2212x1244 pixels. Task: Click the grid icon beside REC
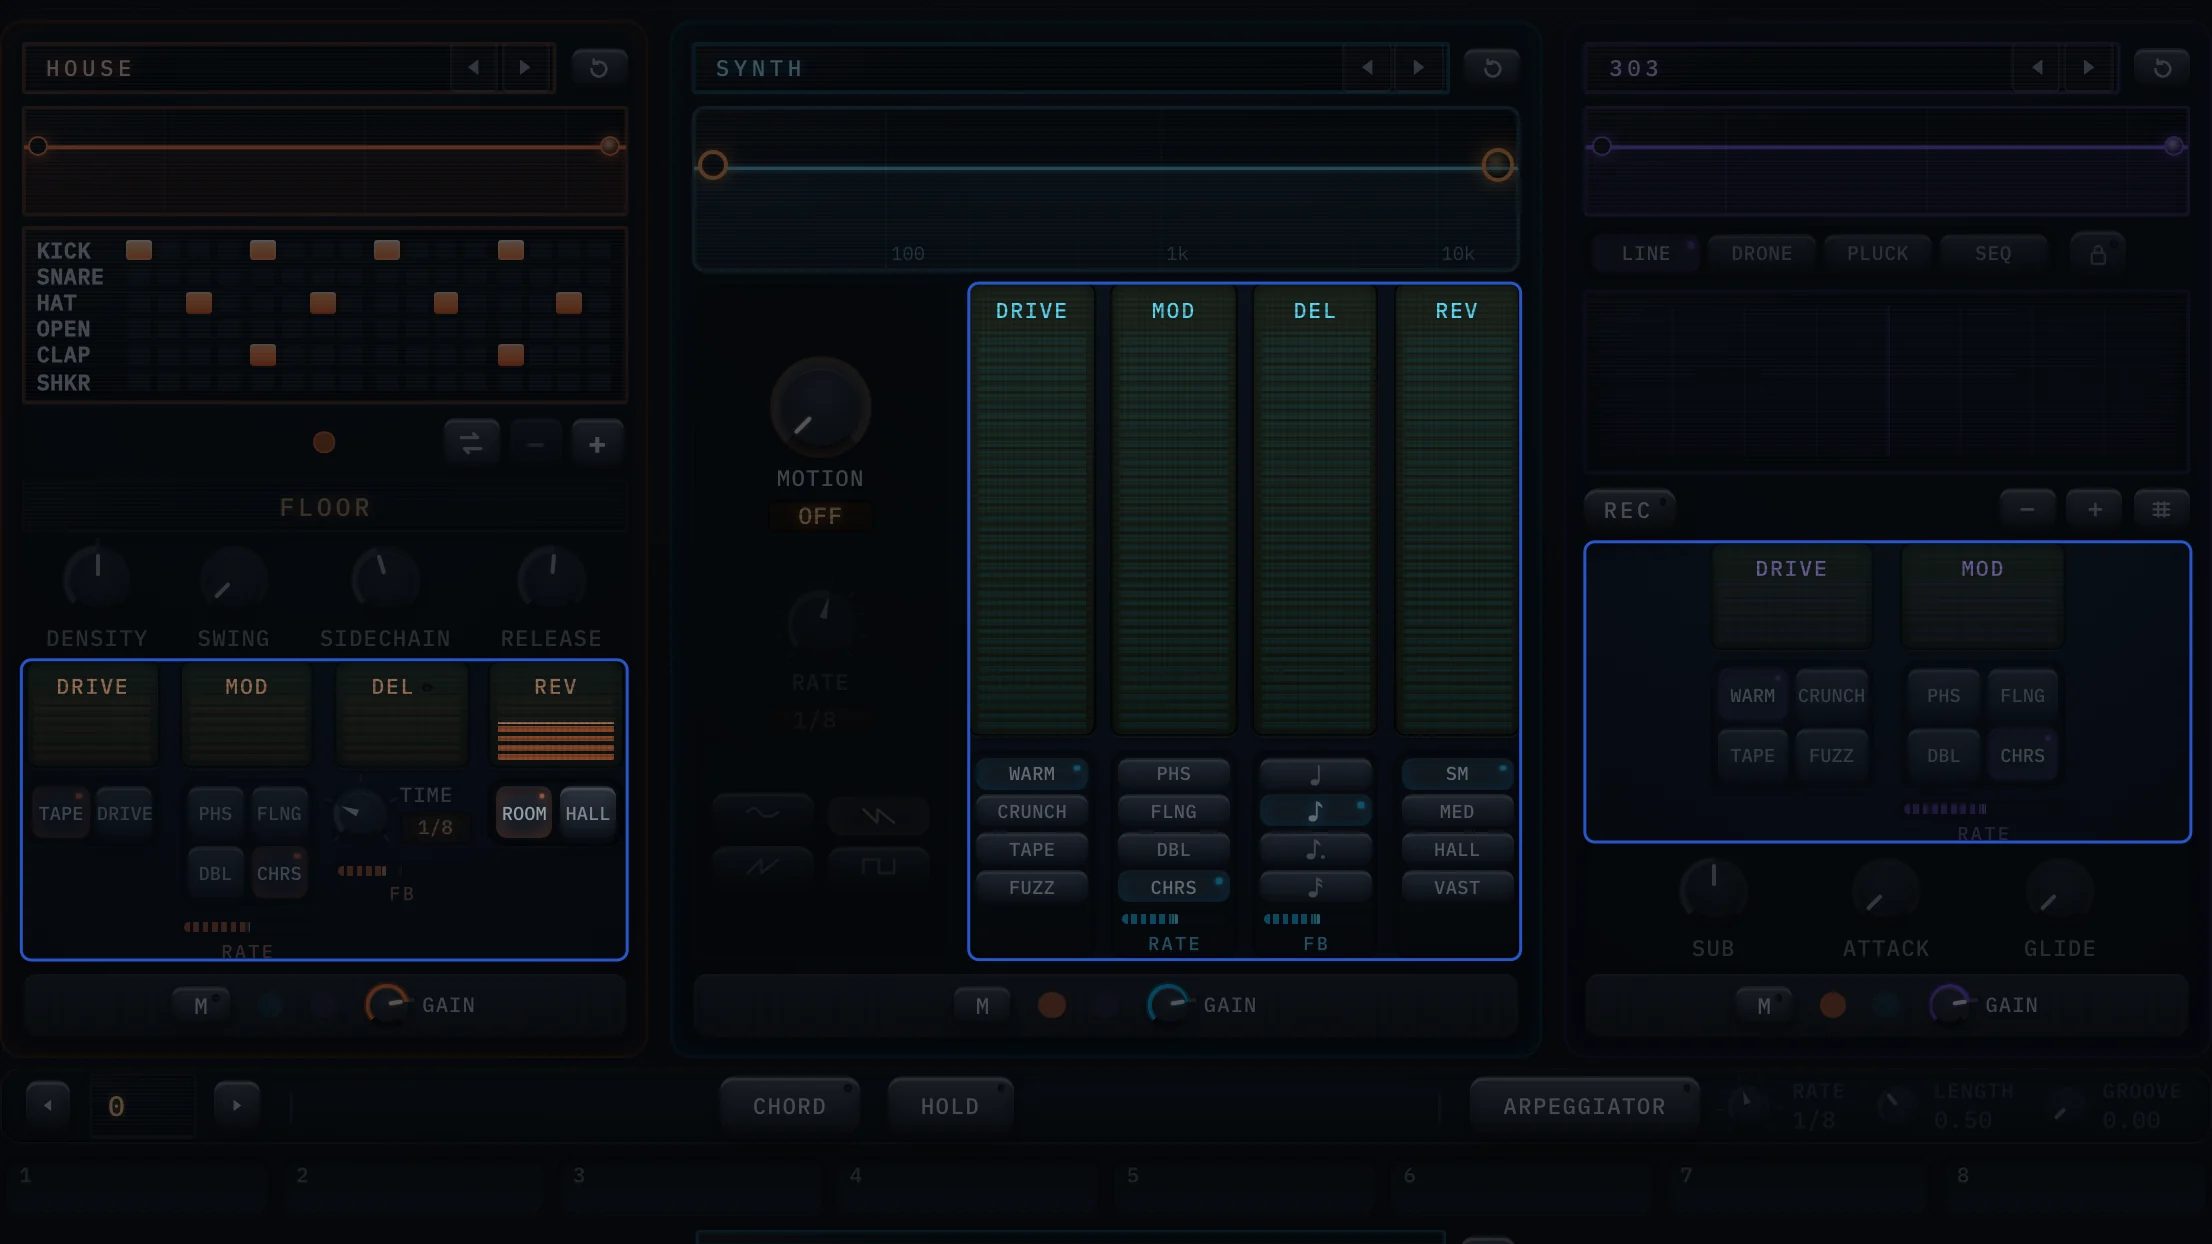click(x=2161, y=510)
